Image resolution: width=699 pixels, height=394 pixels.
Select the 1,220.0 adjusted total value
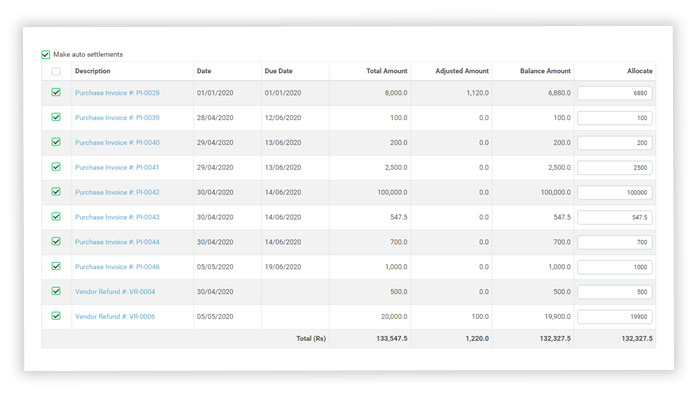click(477, 339)
